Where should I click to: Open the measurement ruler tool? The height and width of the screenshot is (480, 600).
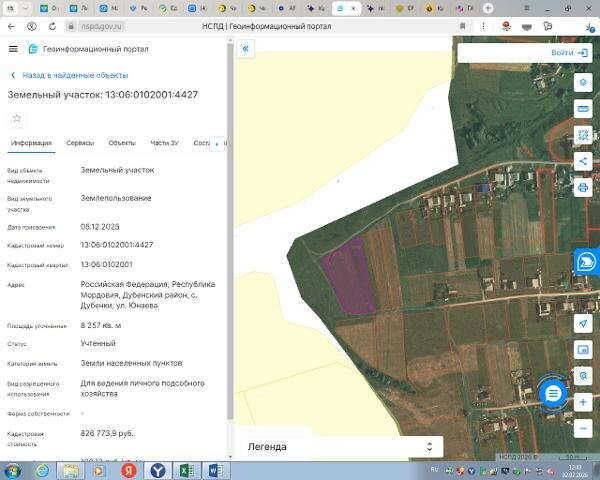[583, 109]
